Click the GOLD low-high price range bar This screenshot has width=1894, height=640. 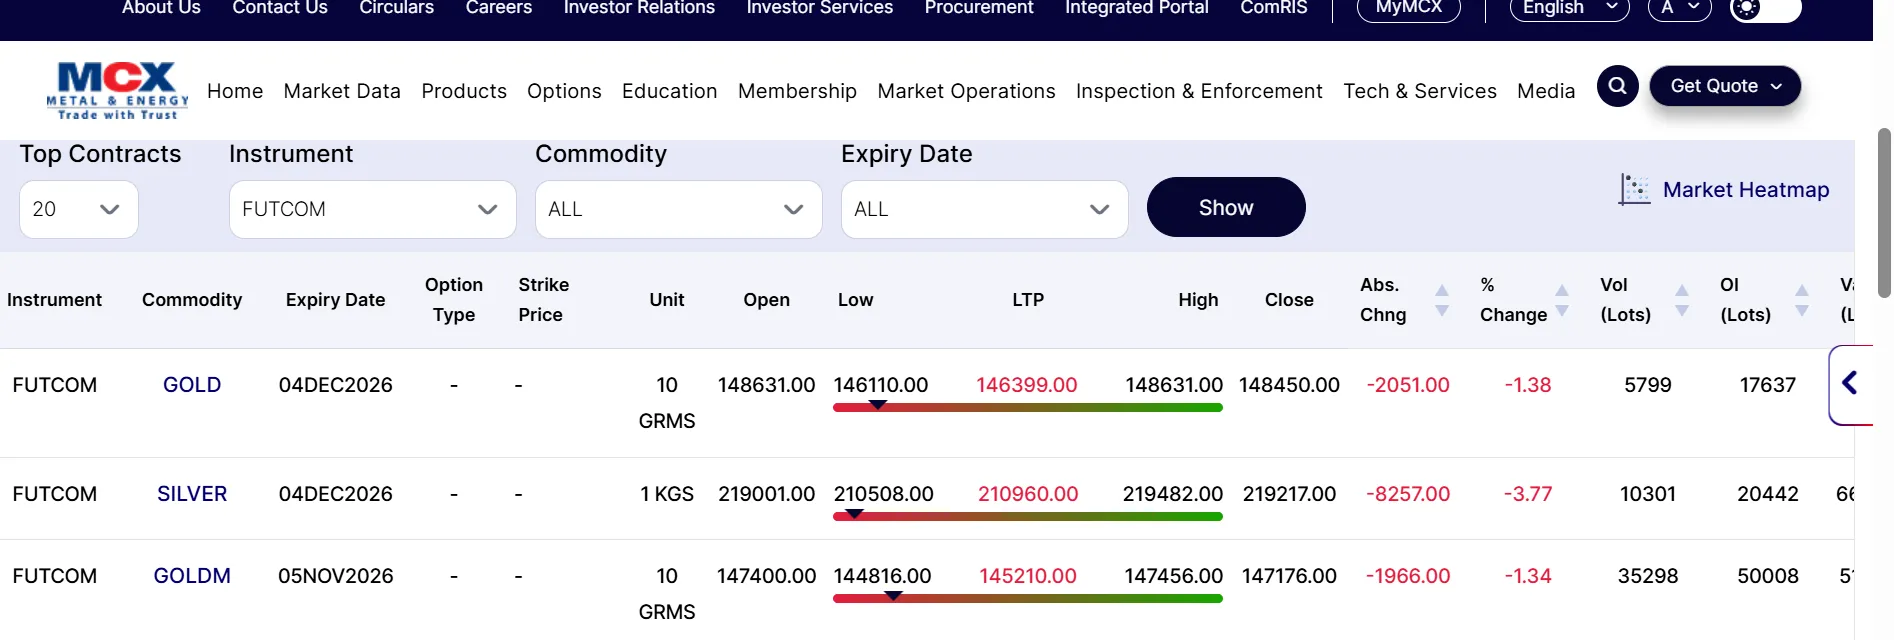1028,407
